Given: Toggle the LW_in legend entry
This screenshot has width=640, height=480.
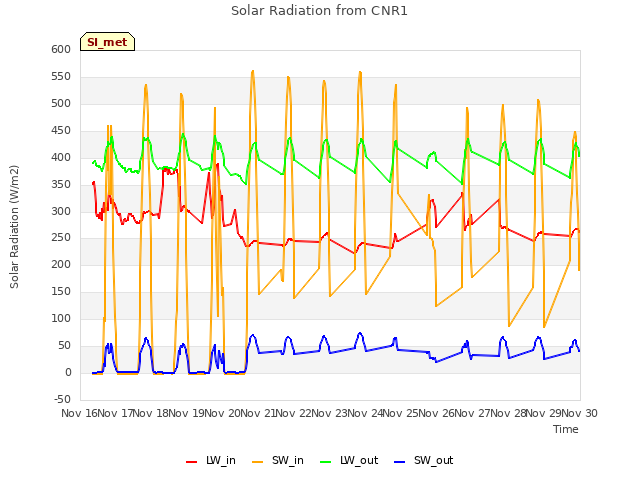Looking at the screenshot, I should coord(211,460).
